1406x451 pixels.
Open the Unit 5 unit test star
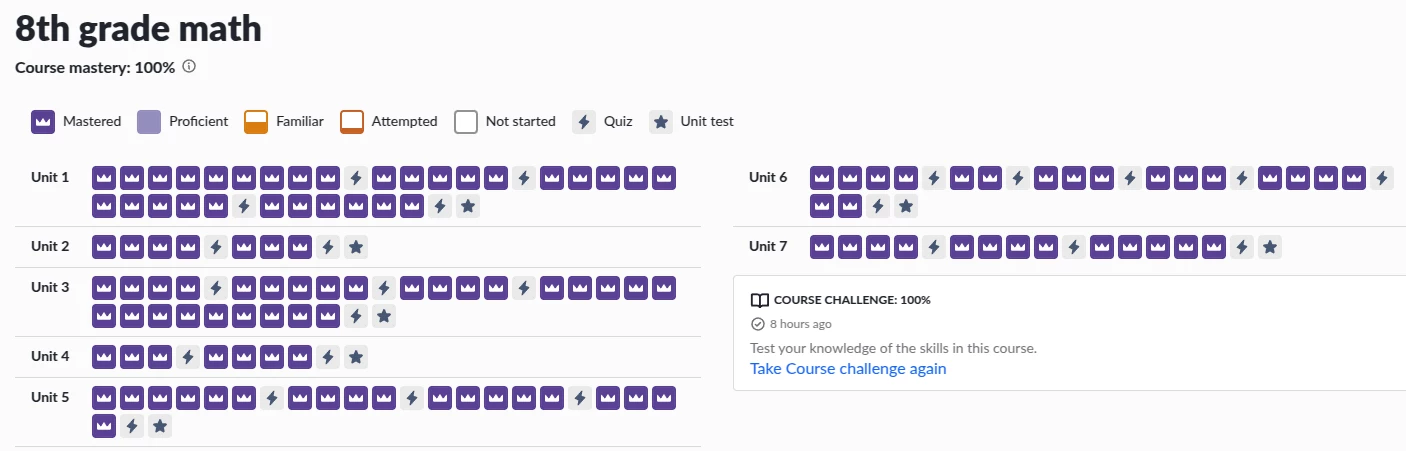coord(159,426)
